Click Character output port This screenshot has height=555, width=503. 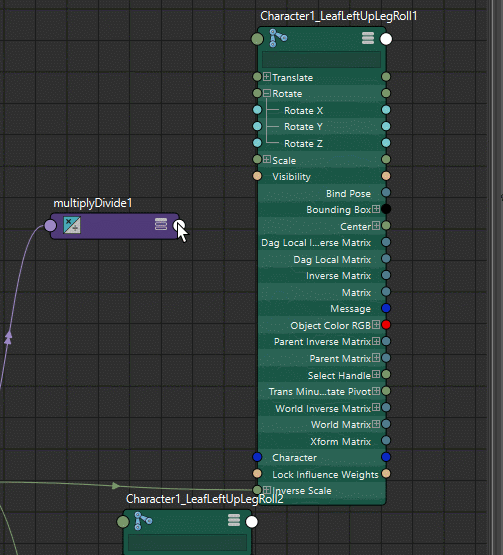coord(386,457)
